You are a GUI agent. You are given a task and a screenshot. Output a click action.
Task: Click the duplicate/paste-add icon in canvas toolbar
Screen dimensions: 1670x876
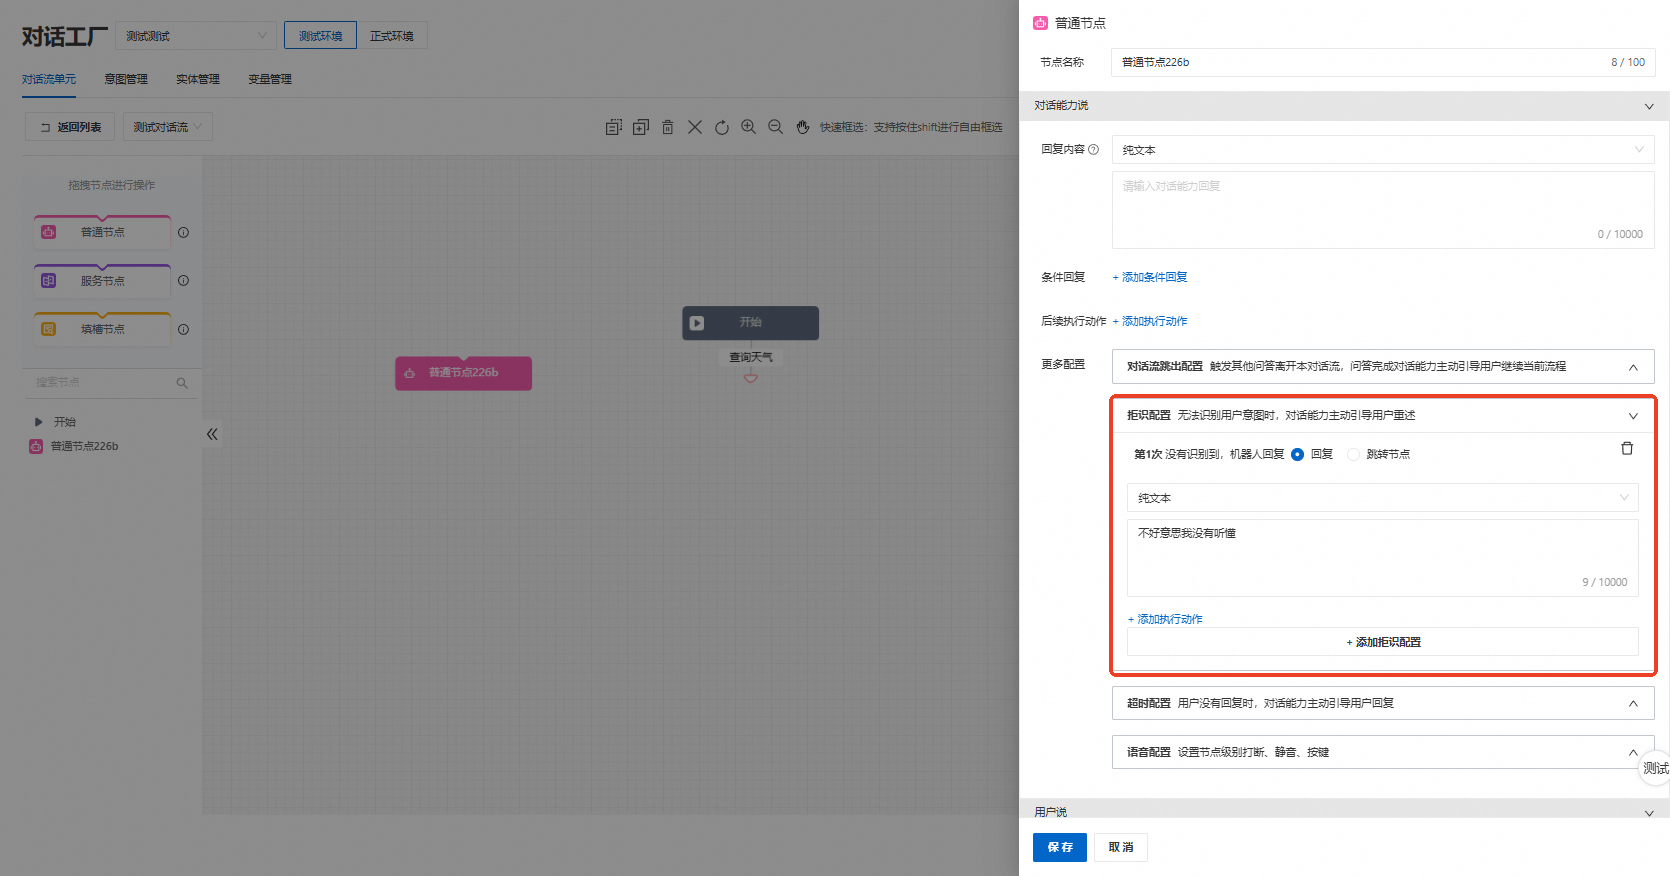641,127
